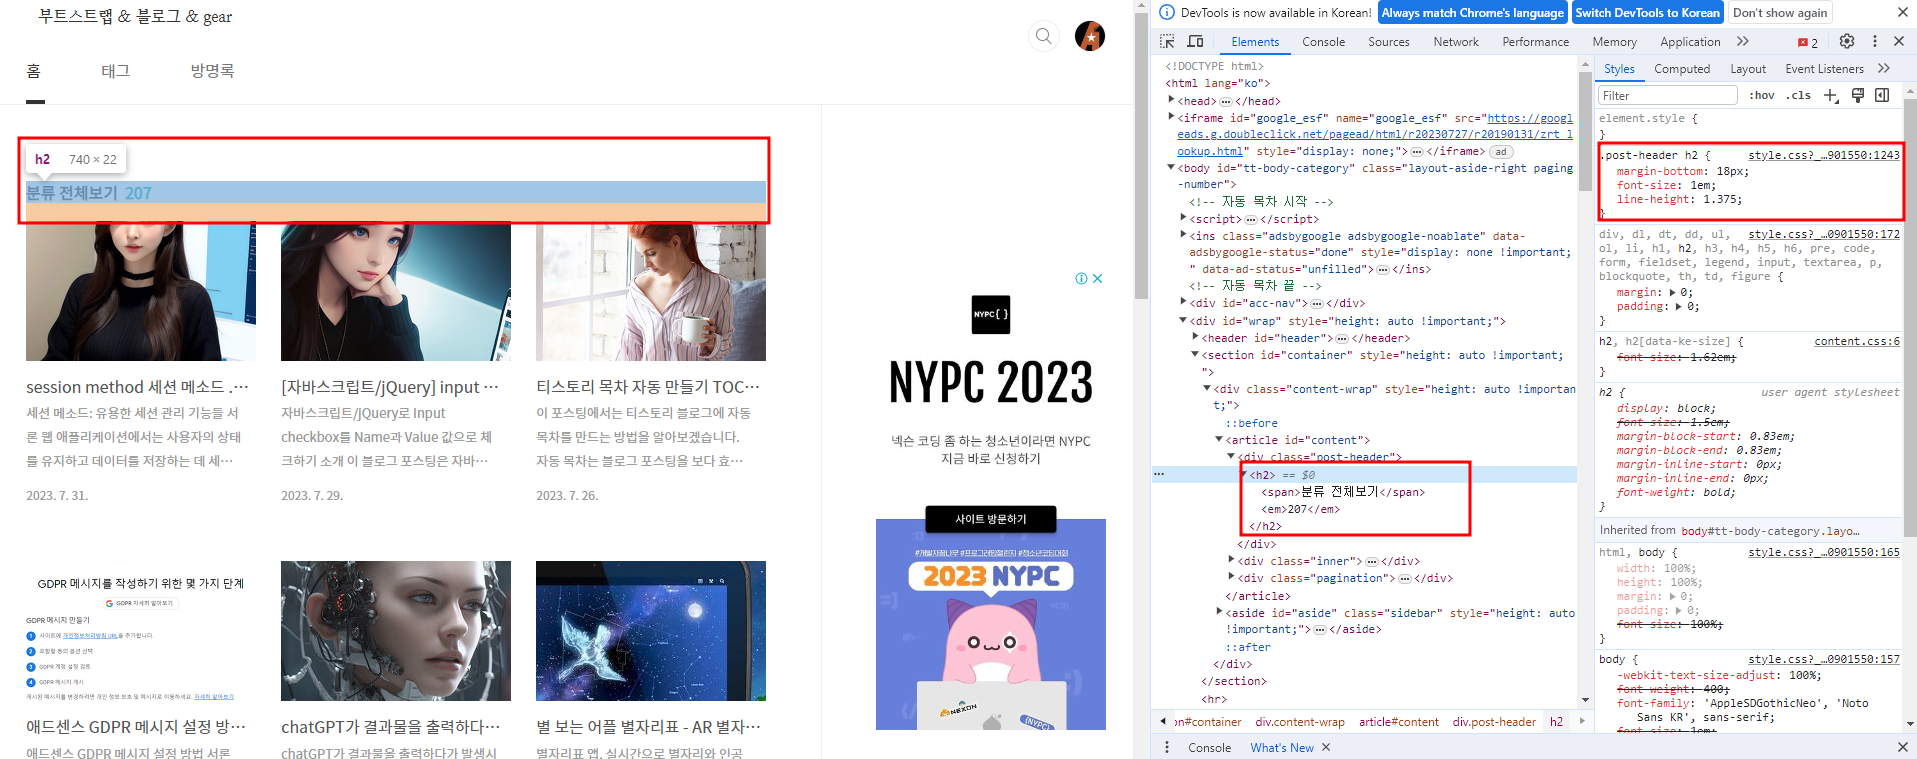
Task: Open the rendering emulations paintbrush icon in Styles
Action: (1858, 95)
